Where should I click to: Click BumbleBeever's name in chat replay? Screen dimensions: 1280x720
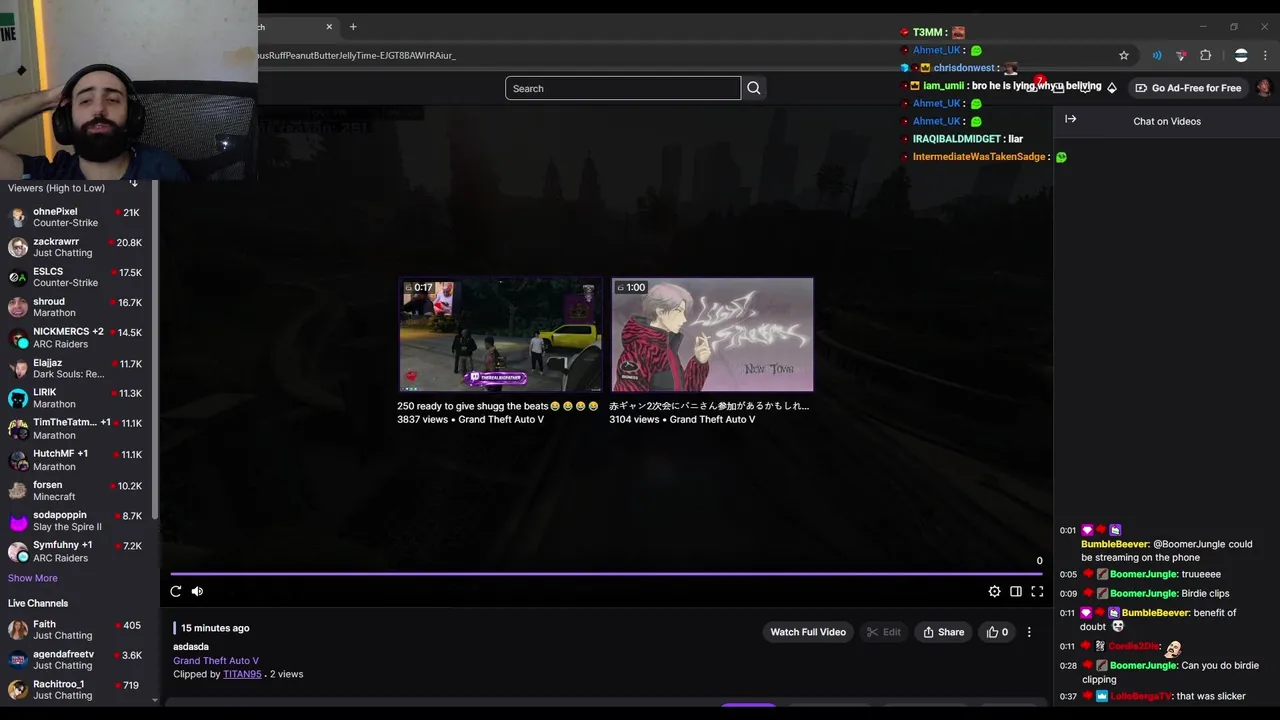point(1115,544)
